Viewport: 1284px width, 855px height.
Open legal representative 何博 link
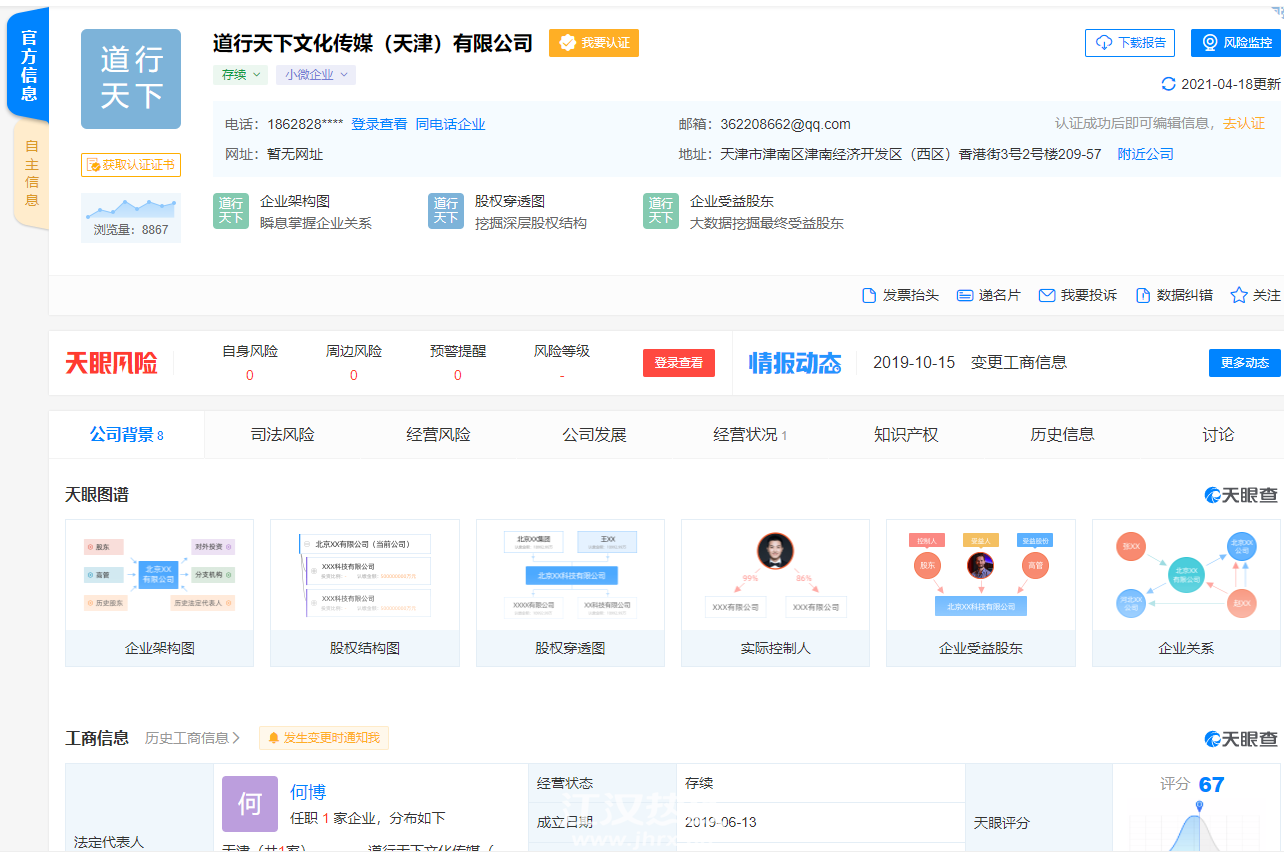coord(308,793)
